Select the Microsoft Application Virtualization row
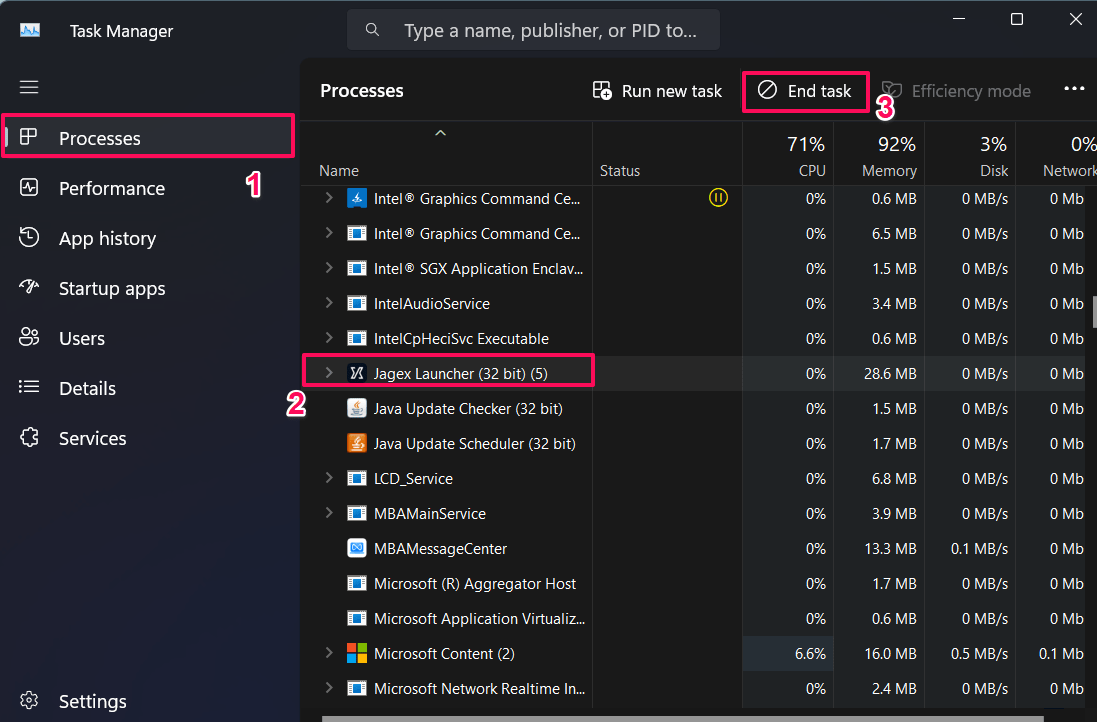Viewport: 1097px width, 722px height. click(700, 618)
